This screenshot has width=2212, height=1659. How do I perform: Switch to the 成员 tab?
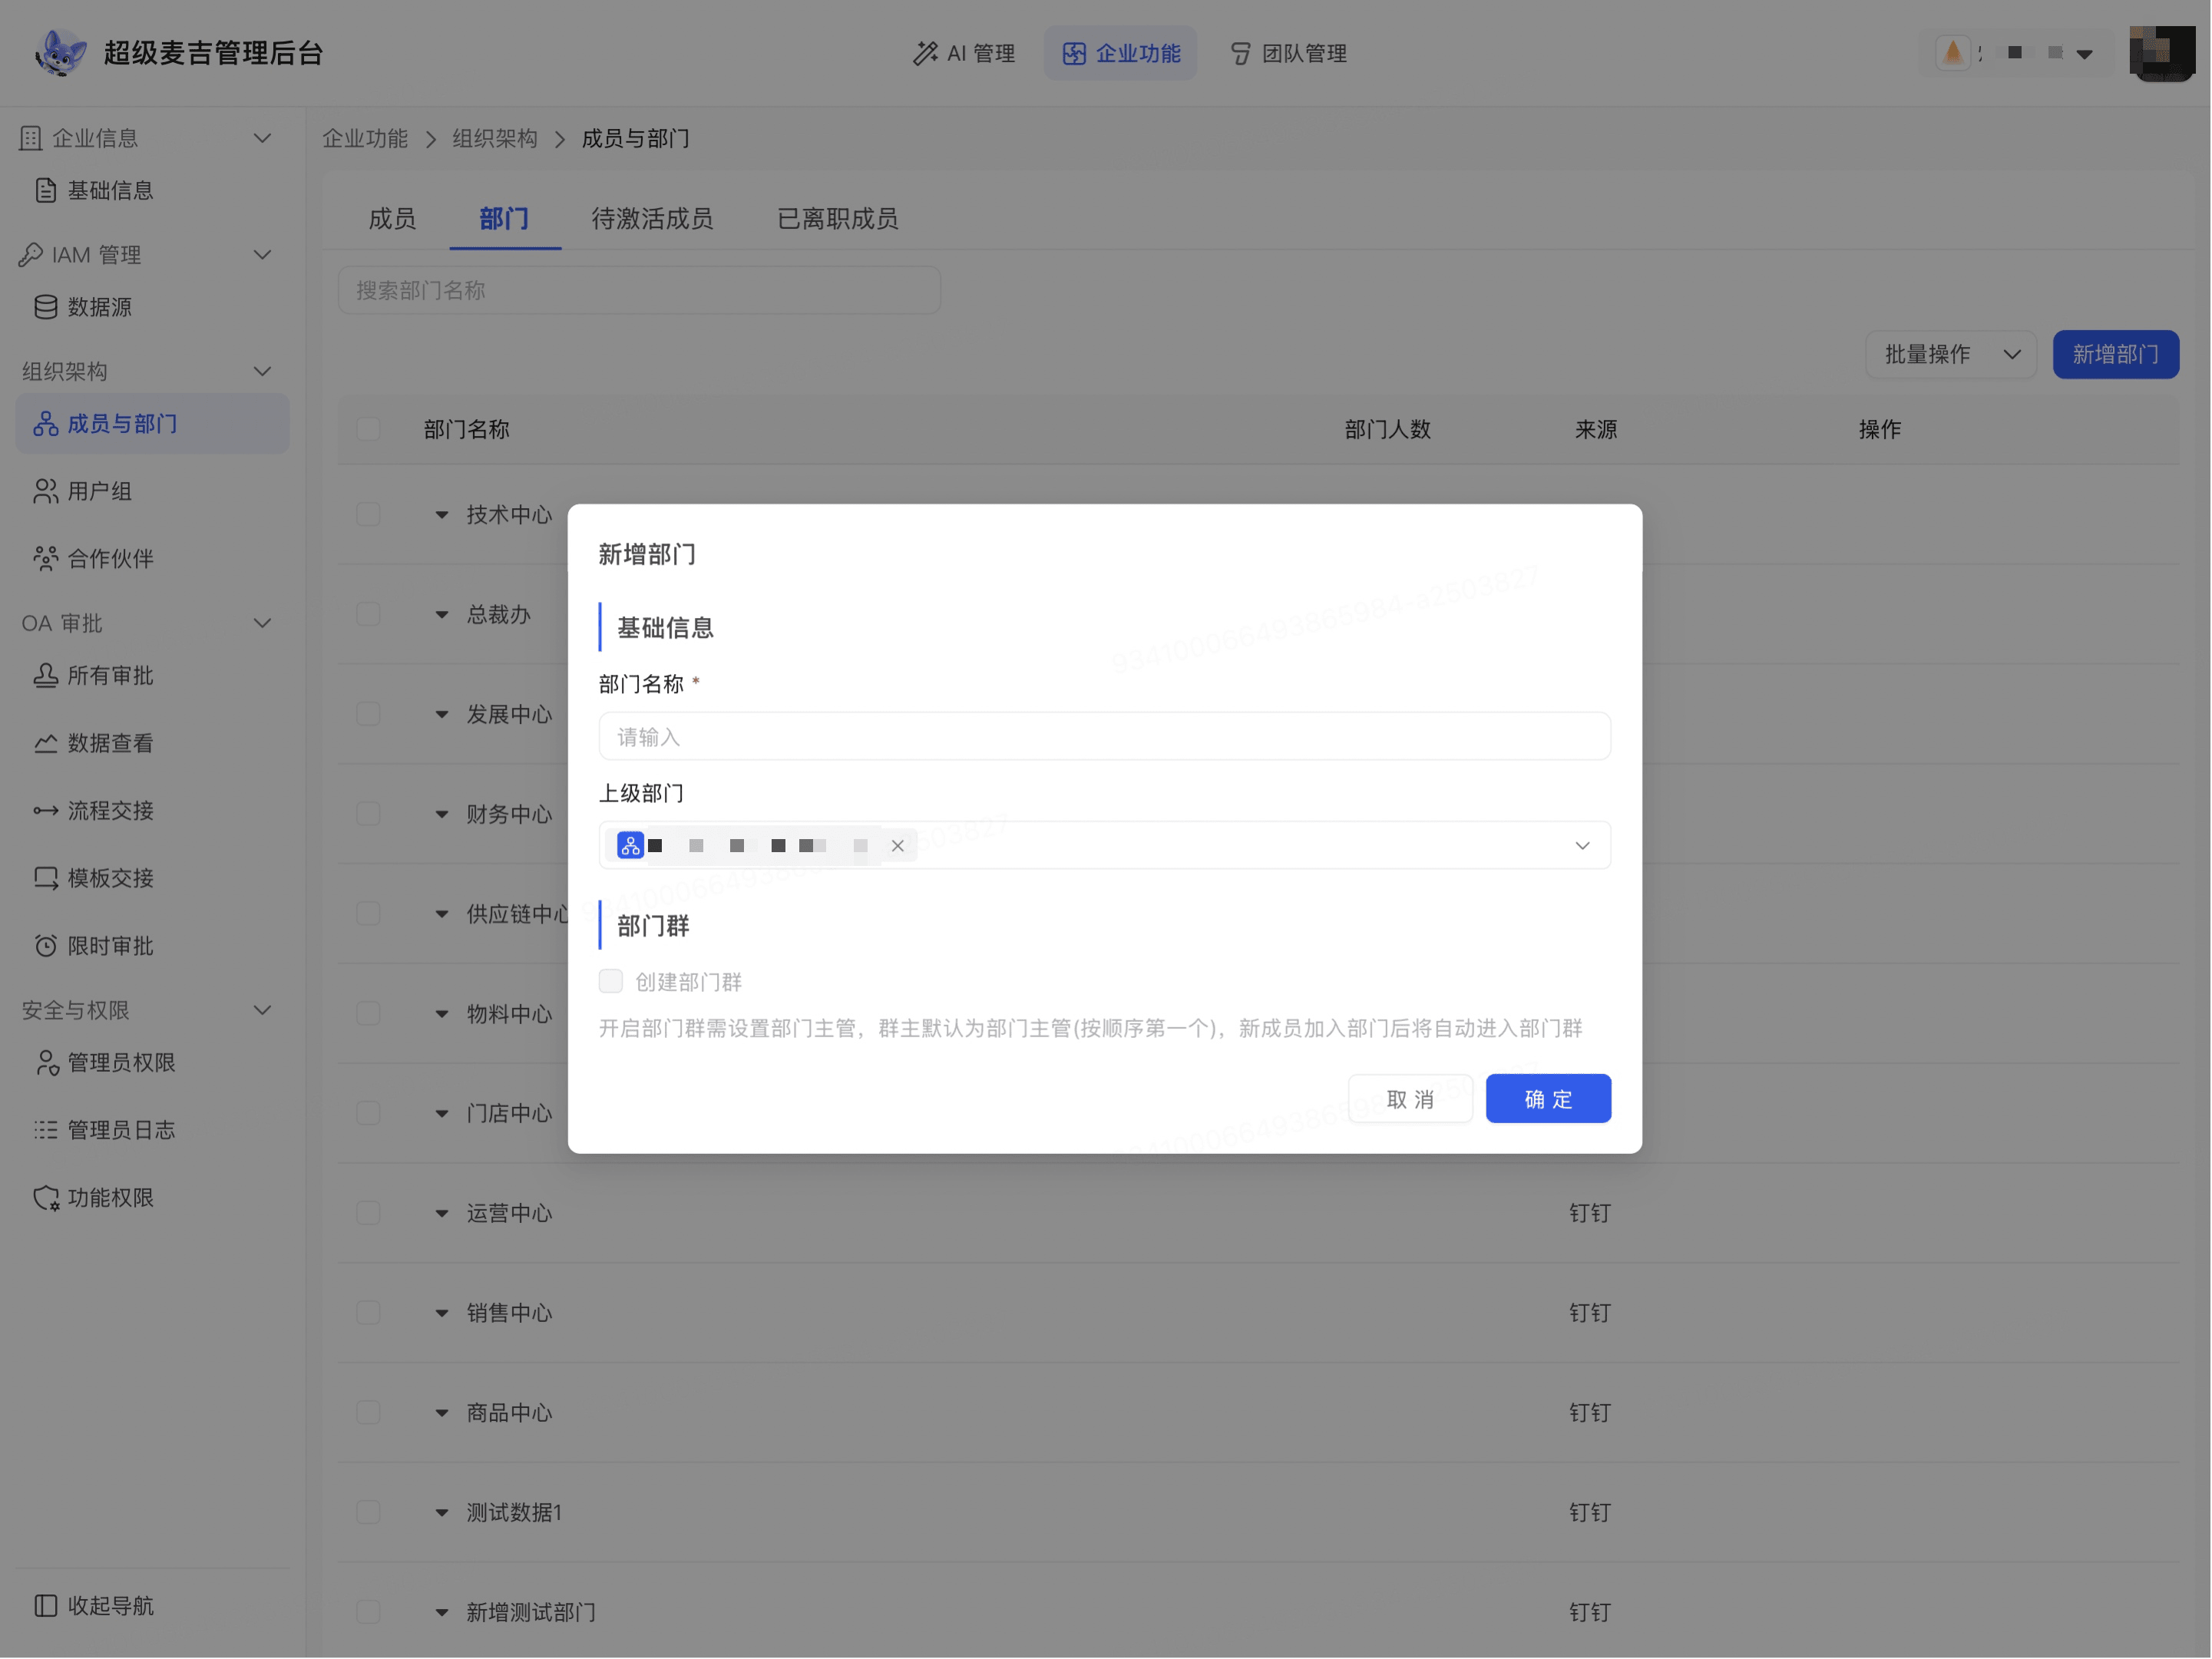392,219
